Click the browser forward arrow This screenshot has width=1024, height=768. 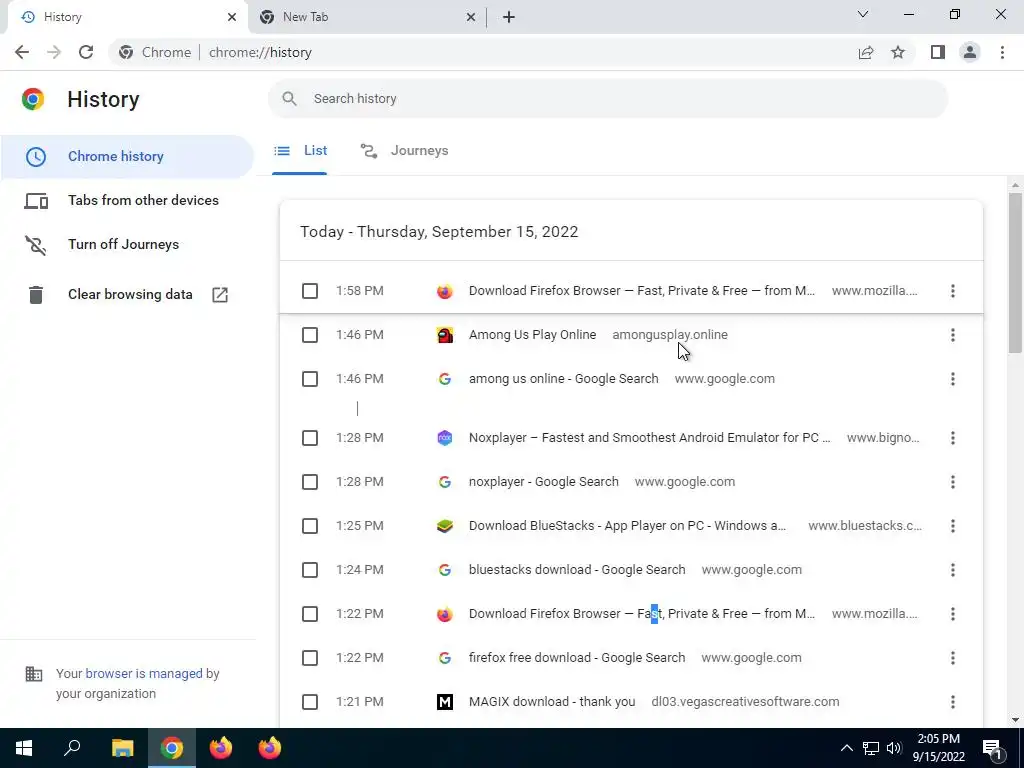[x=54, y=52]
